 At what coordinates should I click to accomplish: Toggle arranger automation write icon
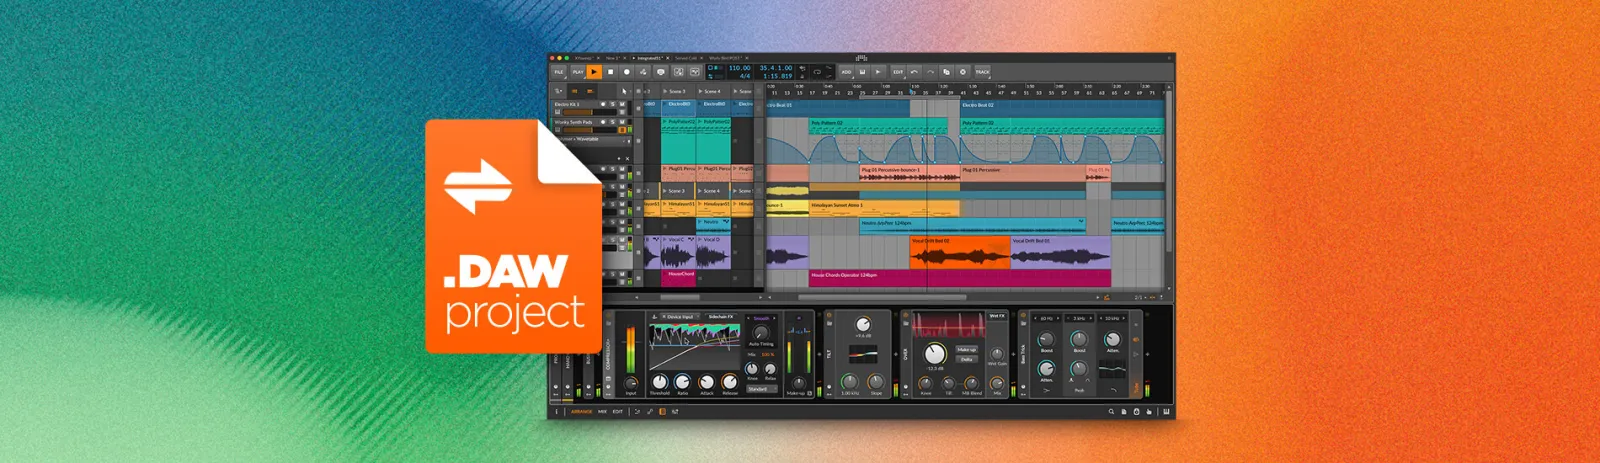click(x=643, y=72)
